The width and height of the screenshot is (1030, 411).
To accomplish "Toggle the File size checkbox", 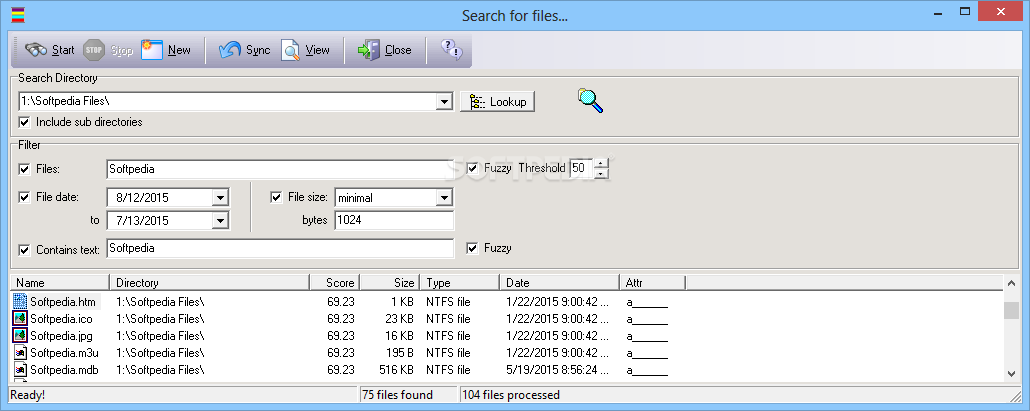I will pyautogui.click(x=276, y=197).
